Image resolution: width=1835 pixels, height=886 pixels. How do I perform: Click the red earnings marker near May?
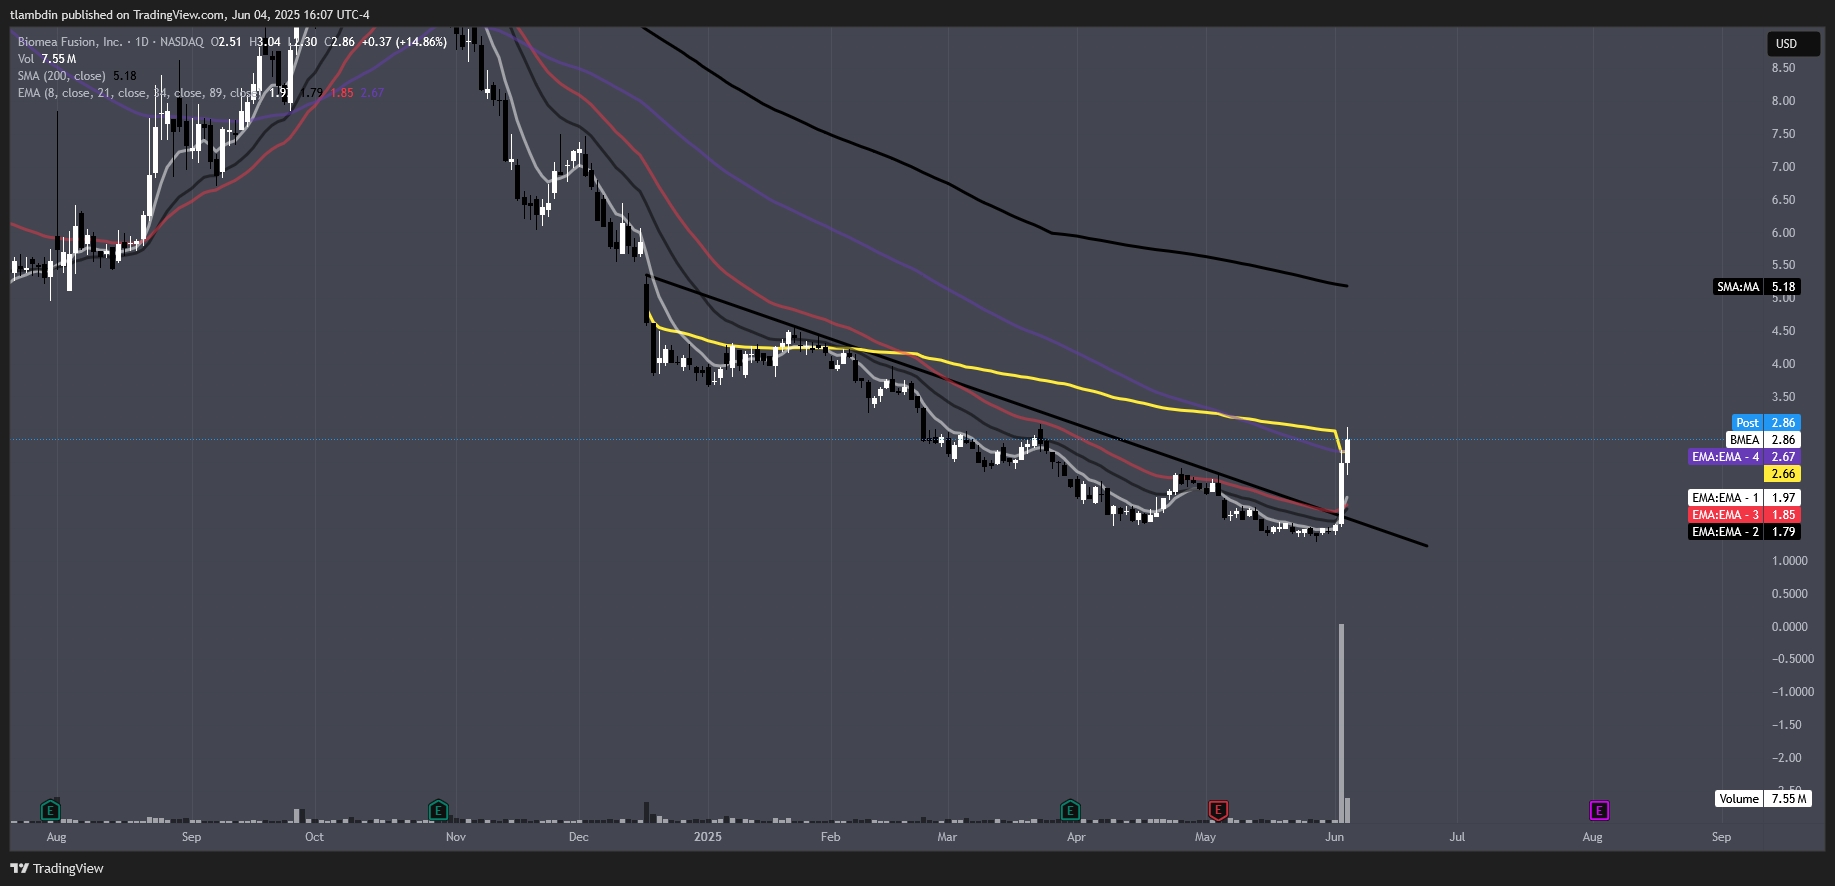click(1218, 810)
